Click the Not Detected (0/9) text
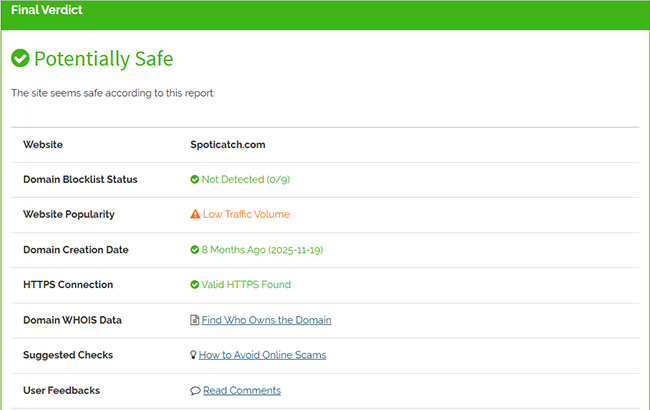This screenshot has width=650, height=410. 246,180
